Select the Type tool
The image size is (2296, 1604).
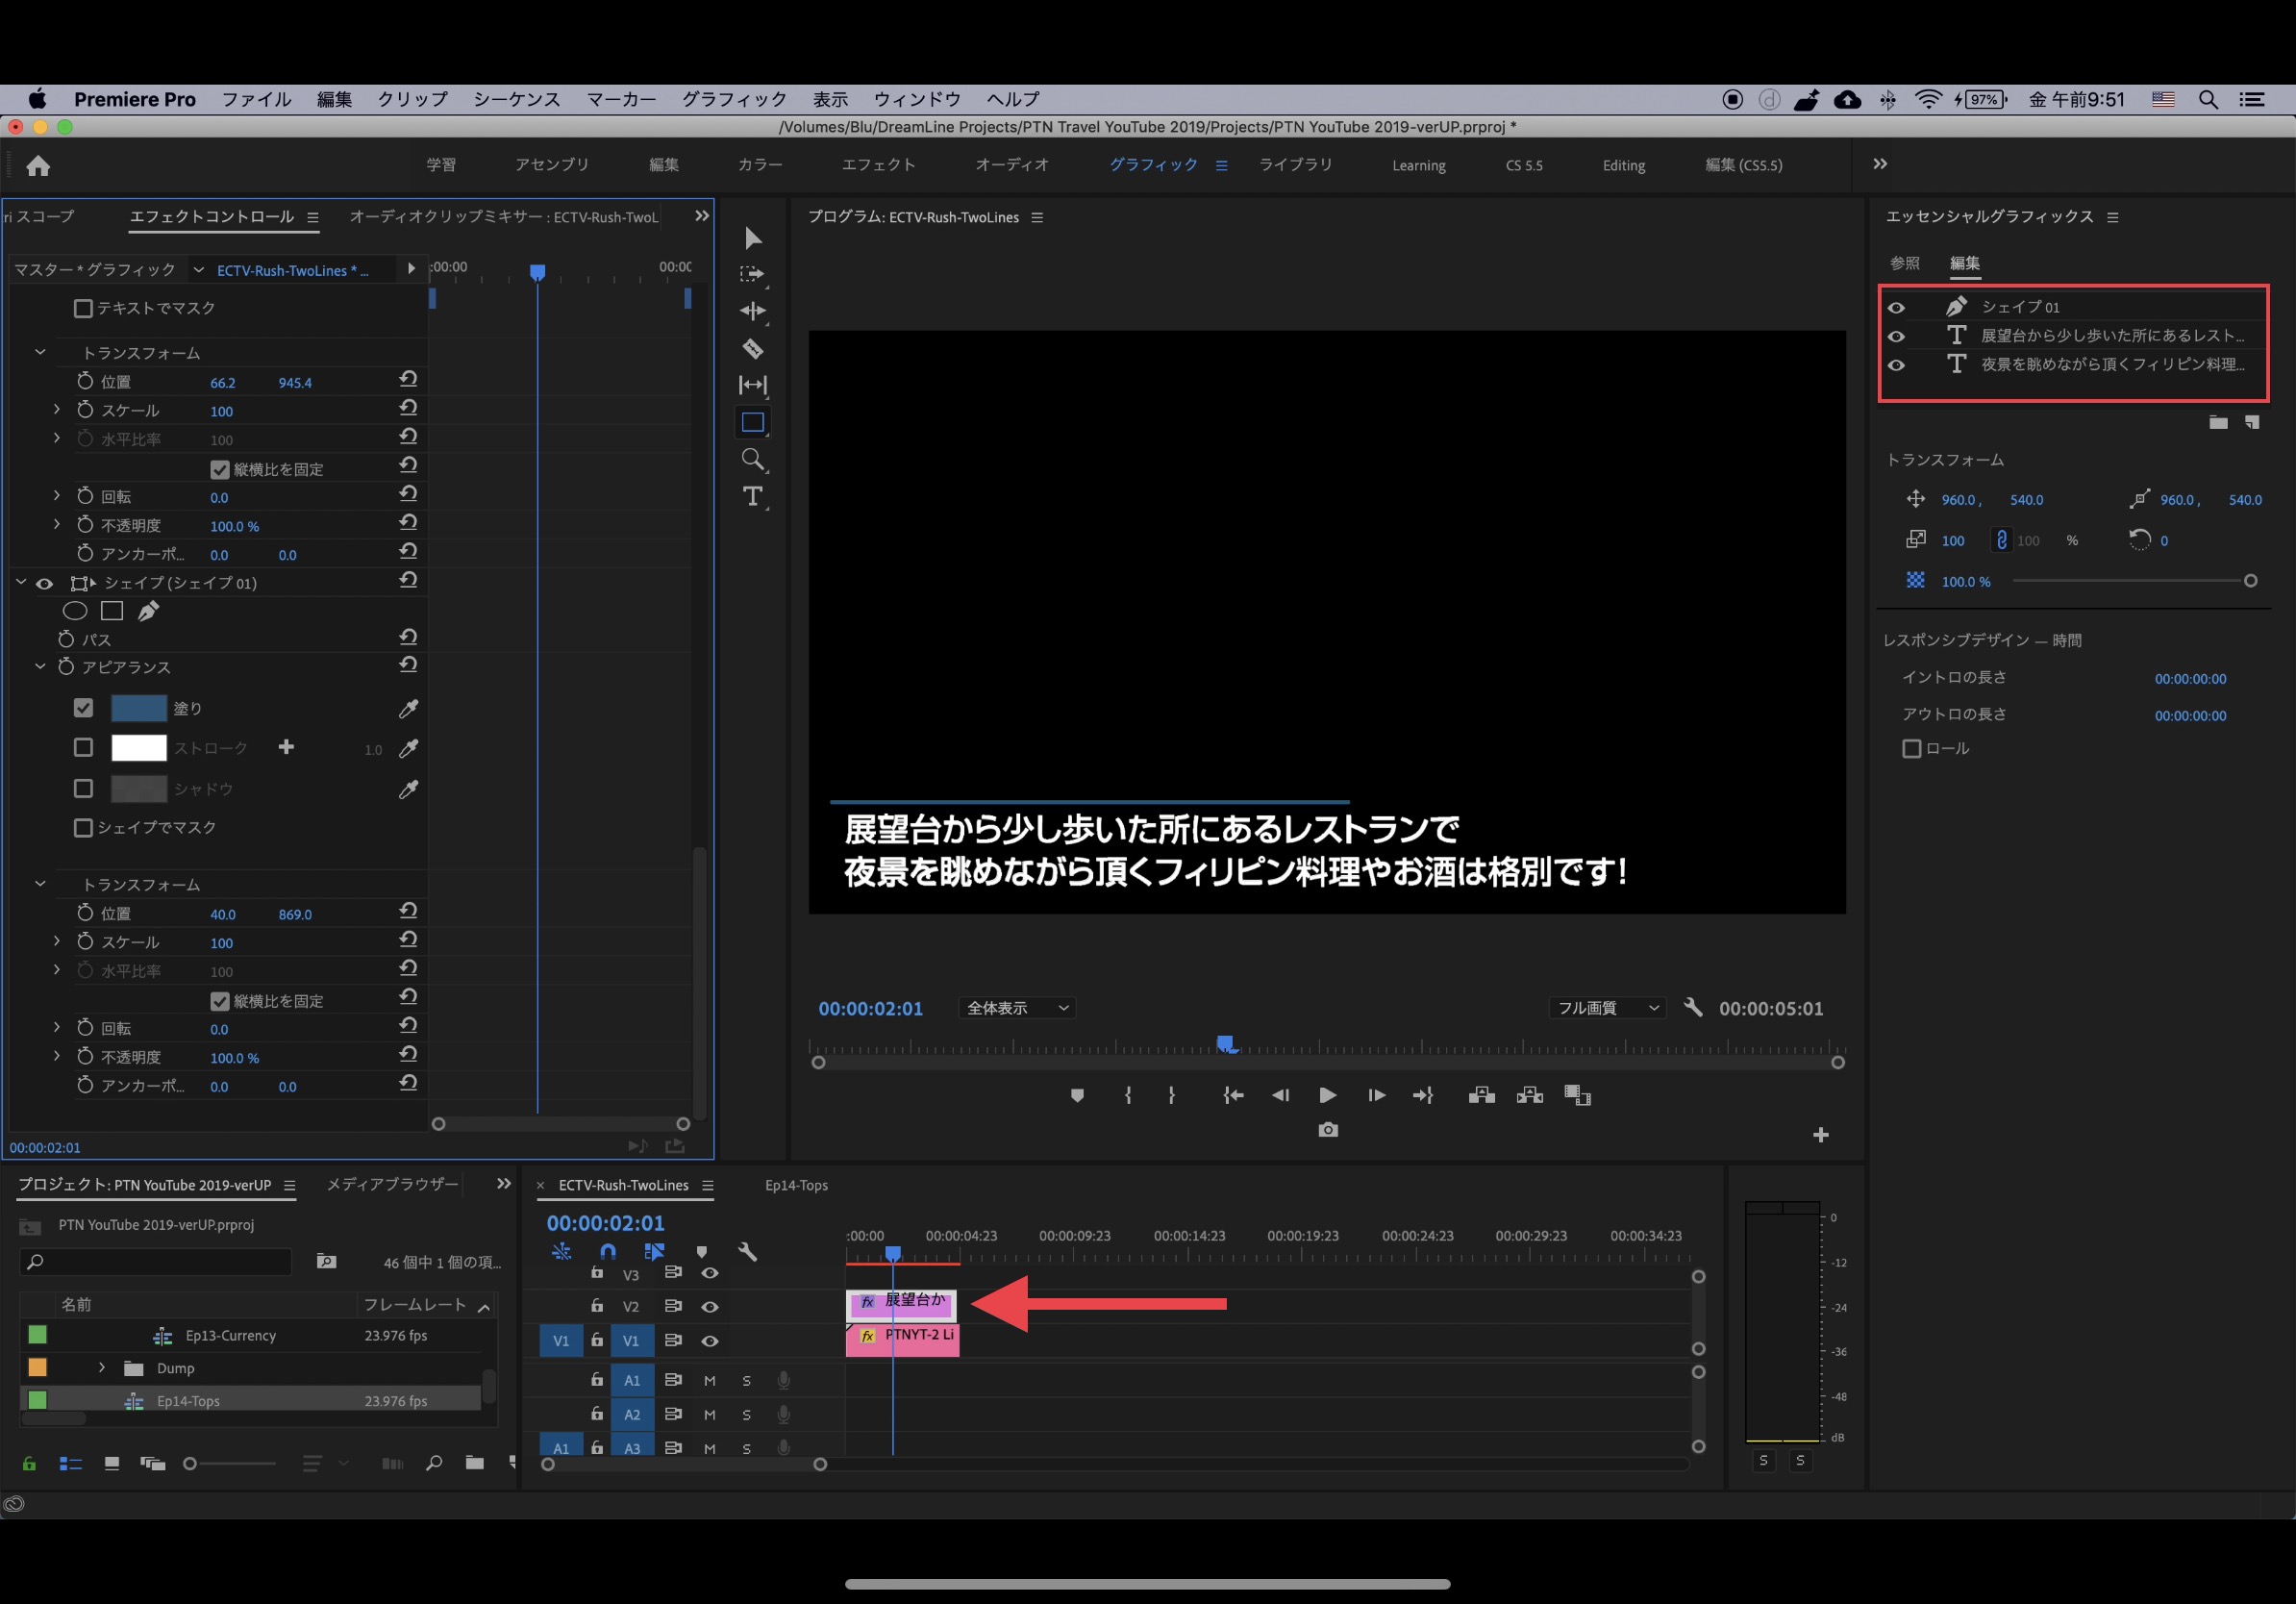coord(753,497)
